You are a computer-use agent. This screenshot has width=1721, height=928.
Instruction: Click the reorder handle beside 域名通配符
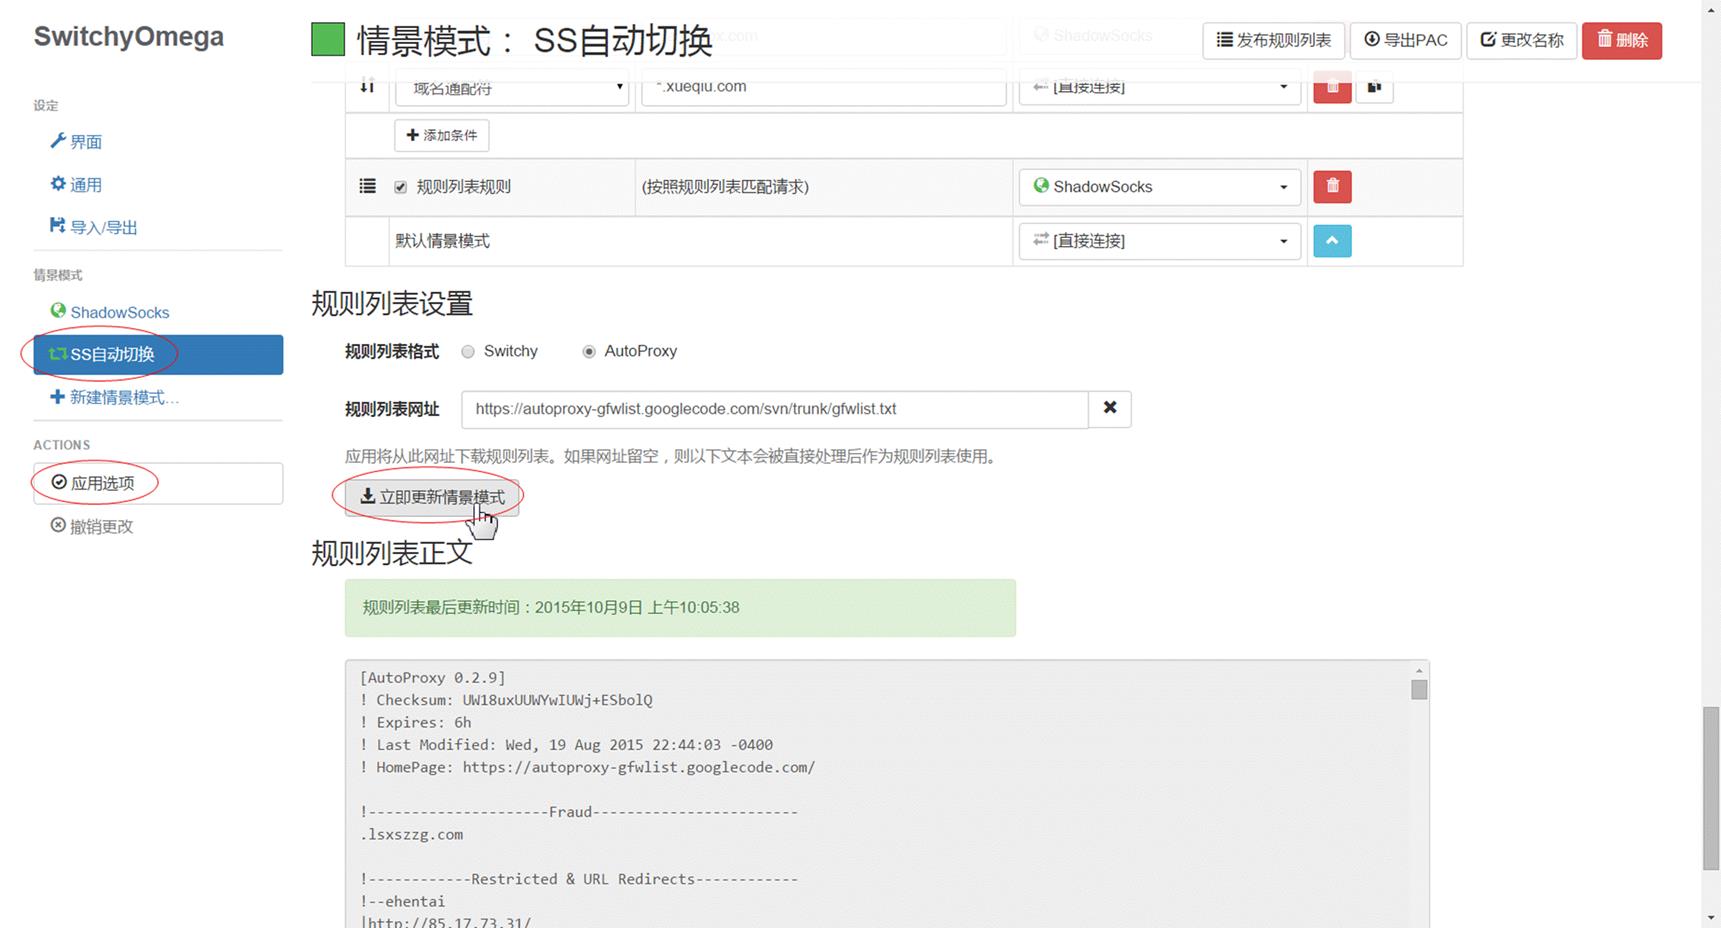point(367,87)
